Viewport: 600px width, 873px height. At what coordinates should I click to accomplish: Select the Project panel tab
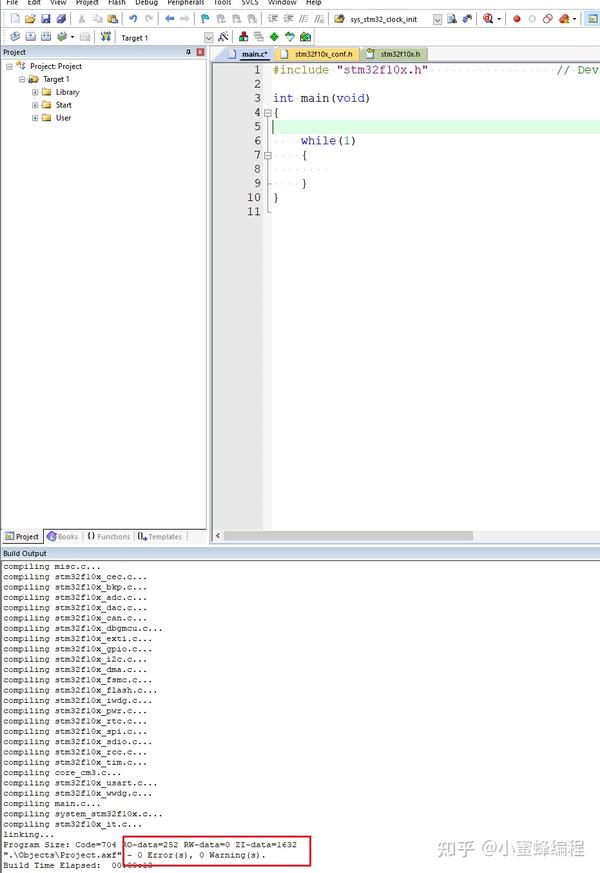(x=22, y=537)
